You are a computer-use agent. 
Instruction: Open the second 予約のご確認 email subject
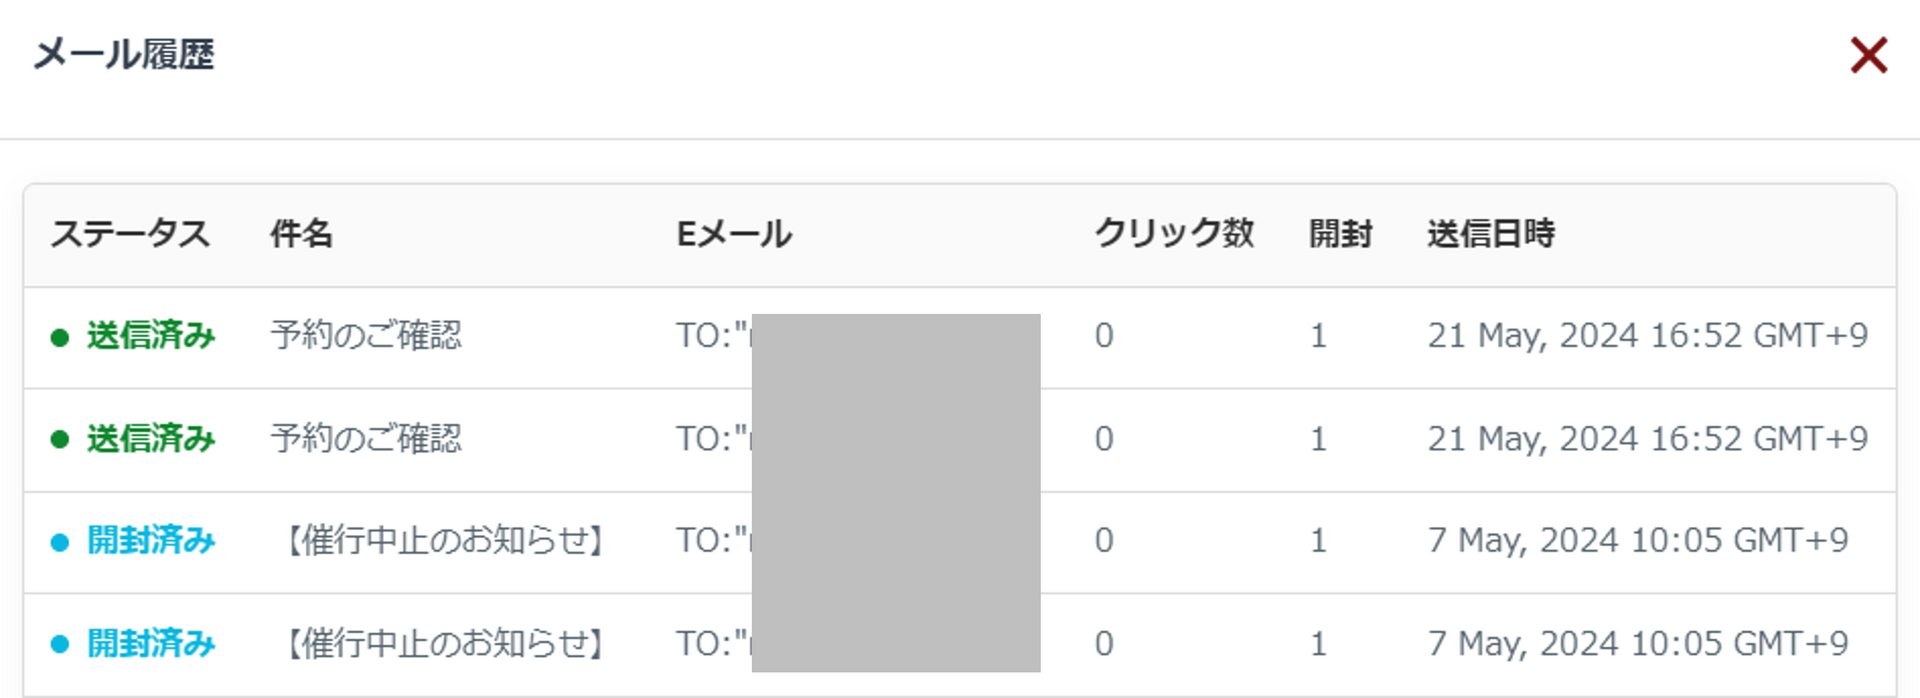tap(366, 439)
